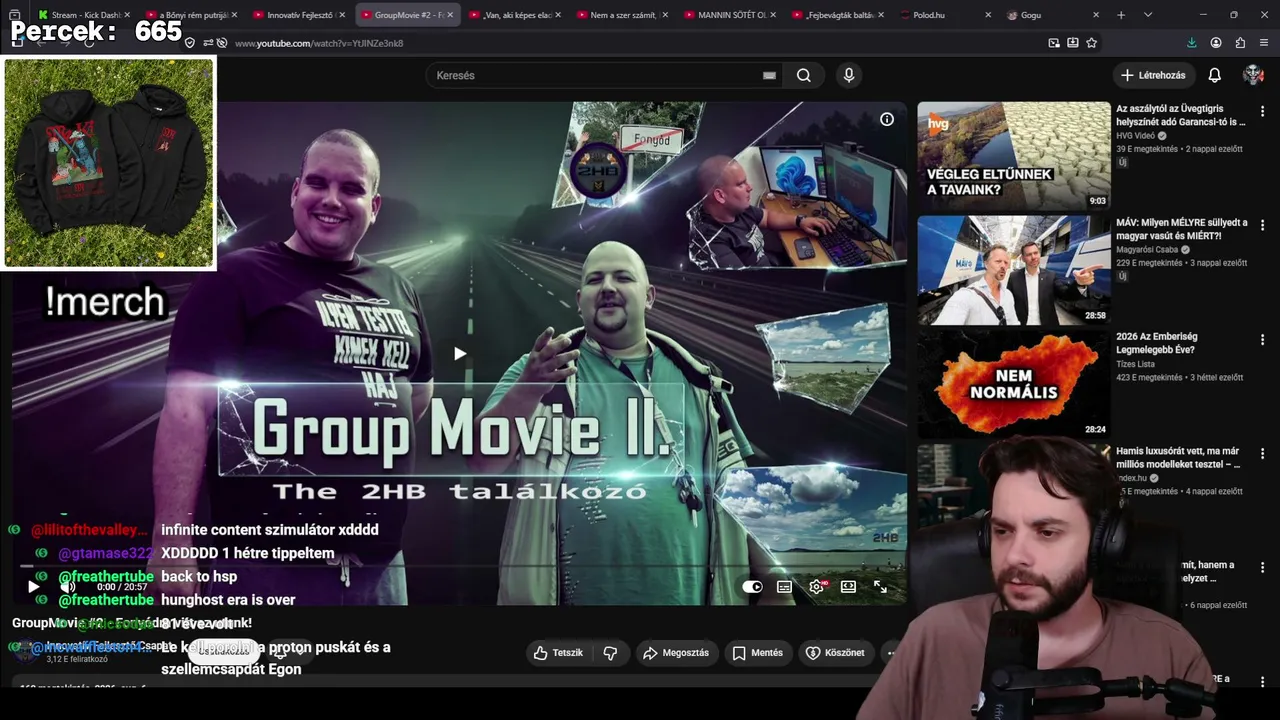Expand the list-all-tabs dropdown
Viewport: 1280px width, 720px height.
1148,15
